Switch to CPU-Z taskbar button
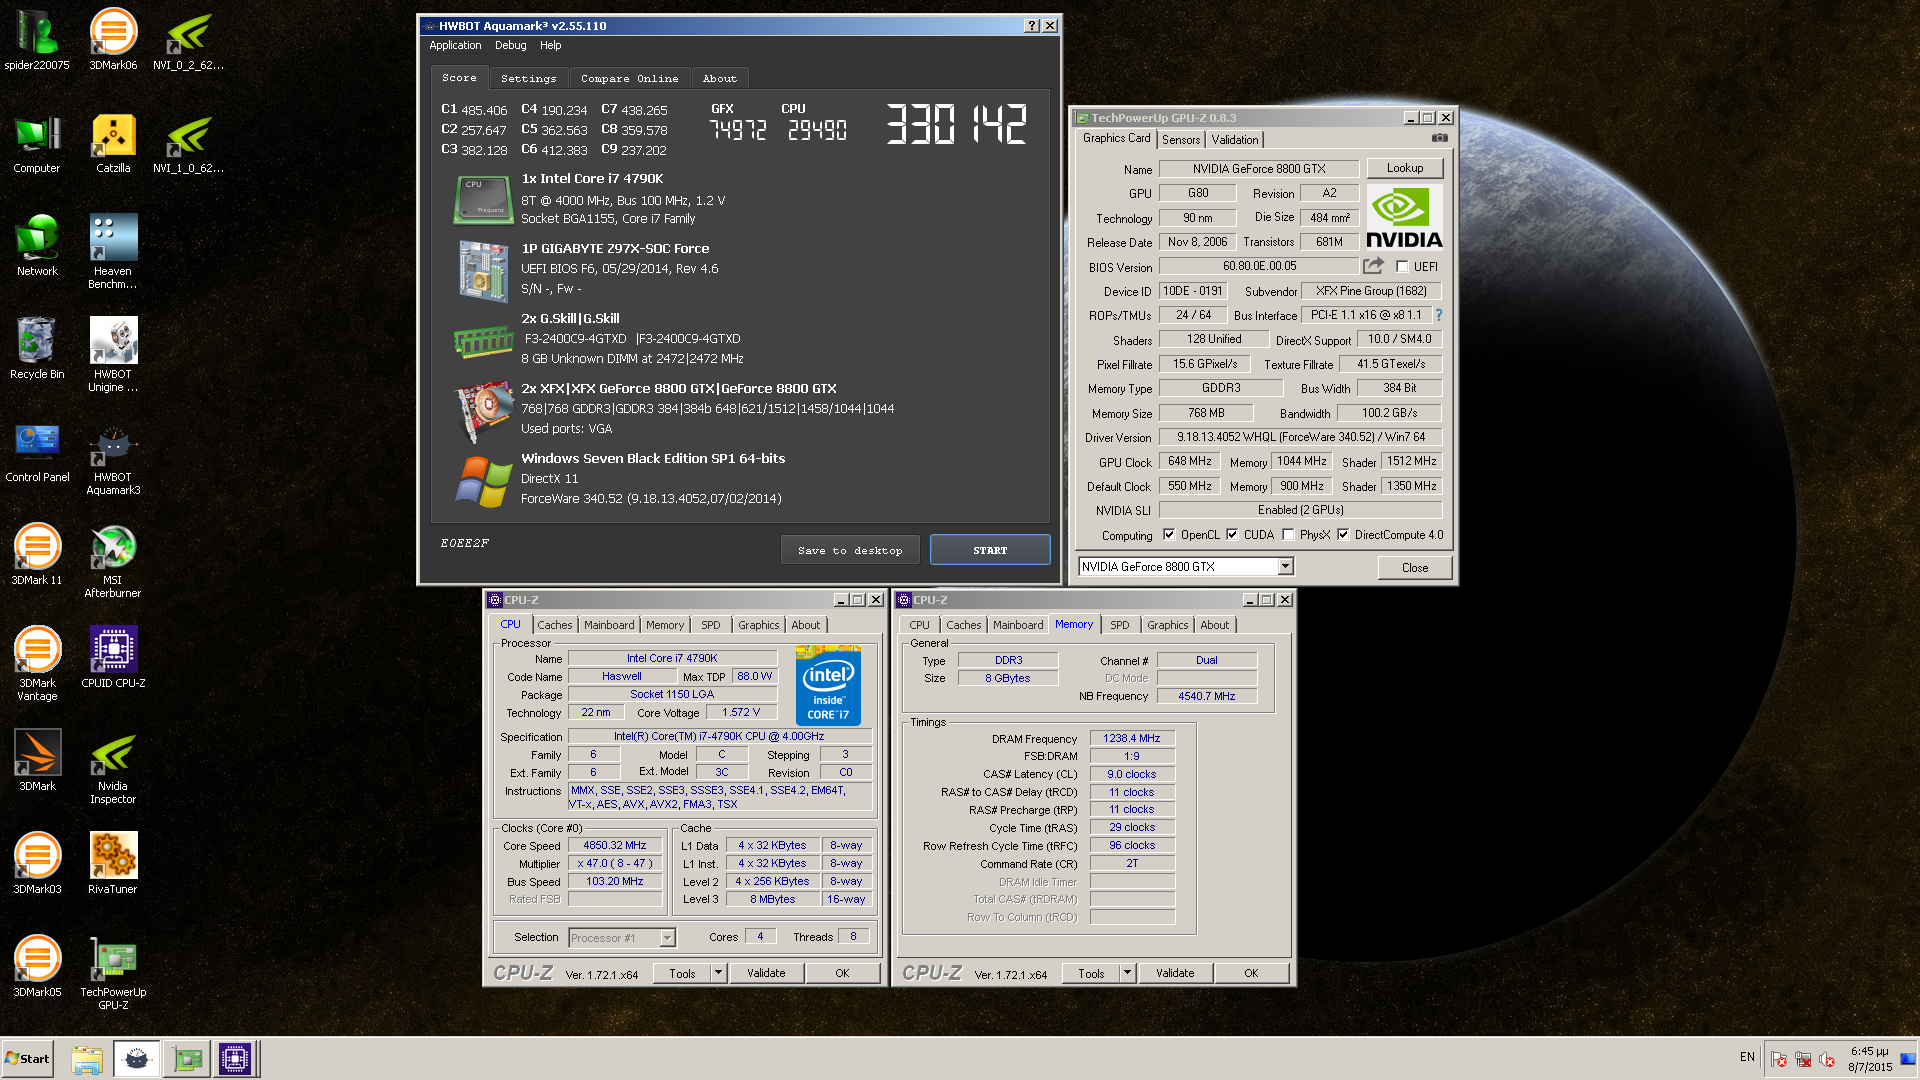This screenshot has height=1080, width=1920. 235,1059
